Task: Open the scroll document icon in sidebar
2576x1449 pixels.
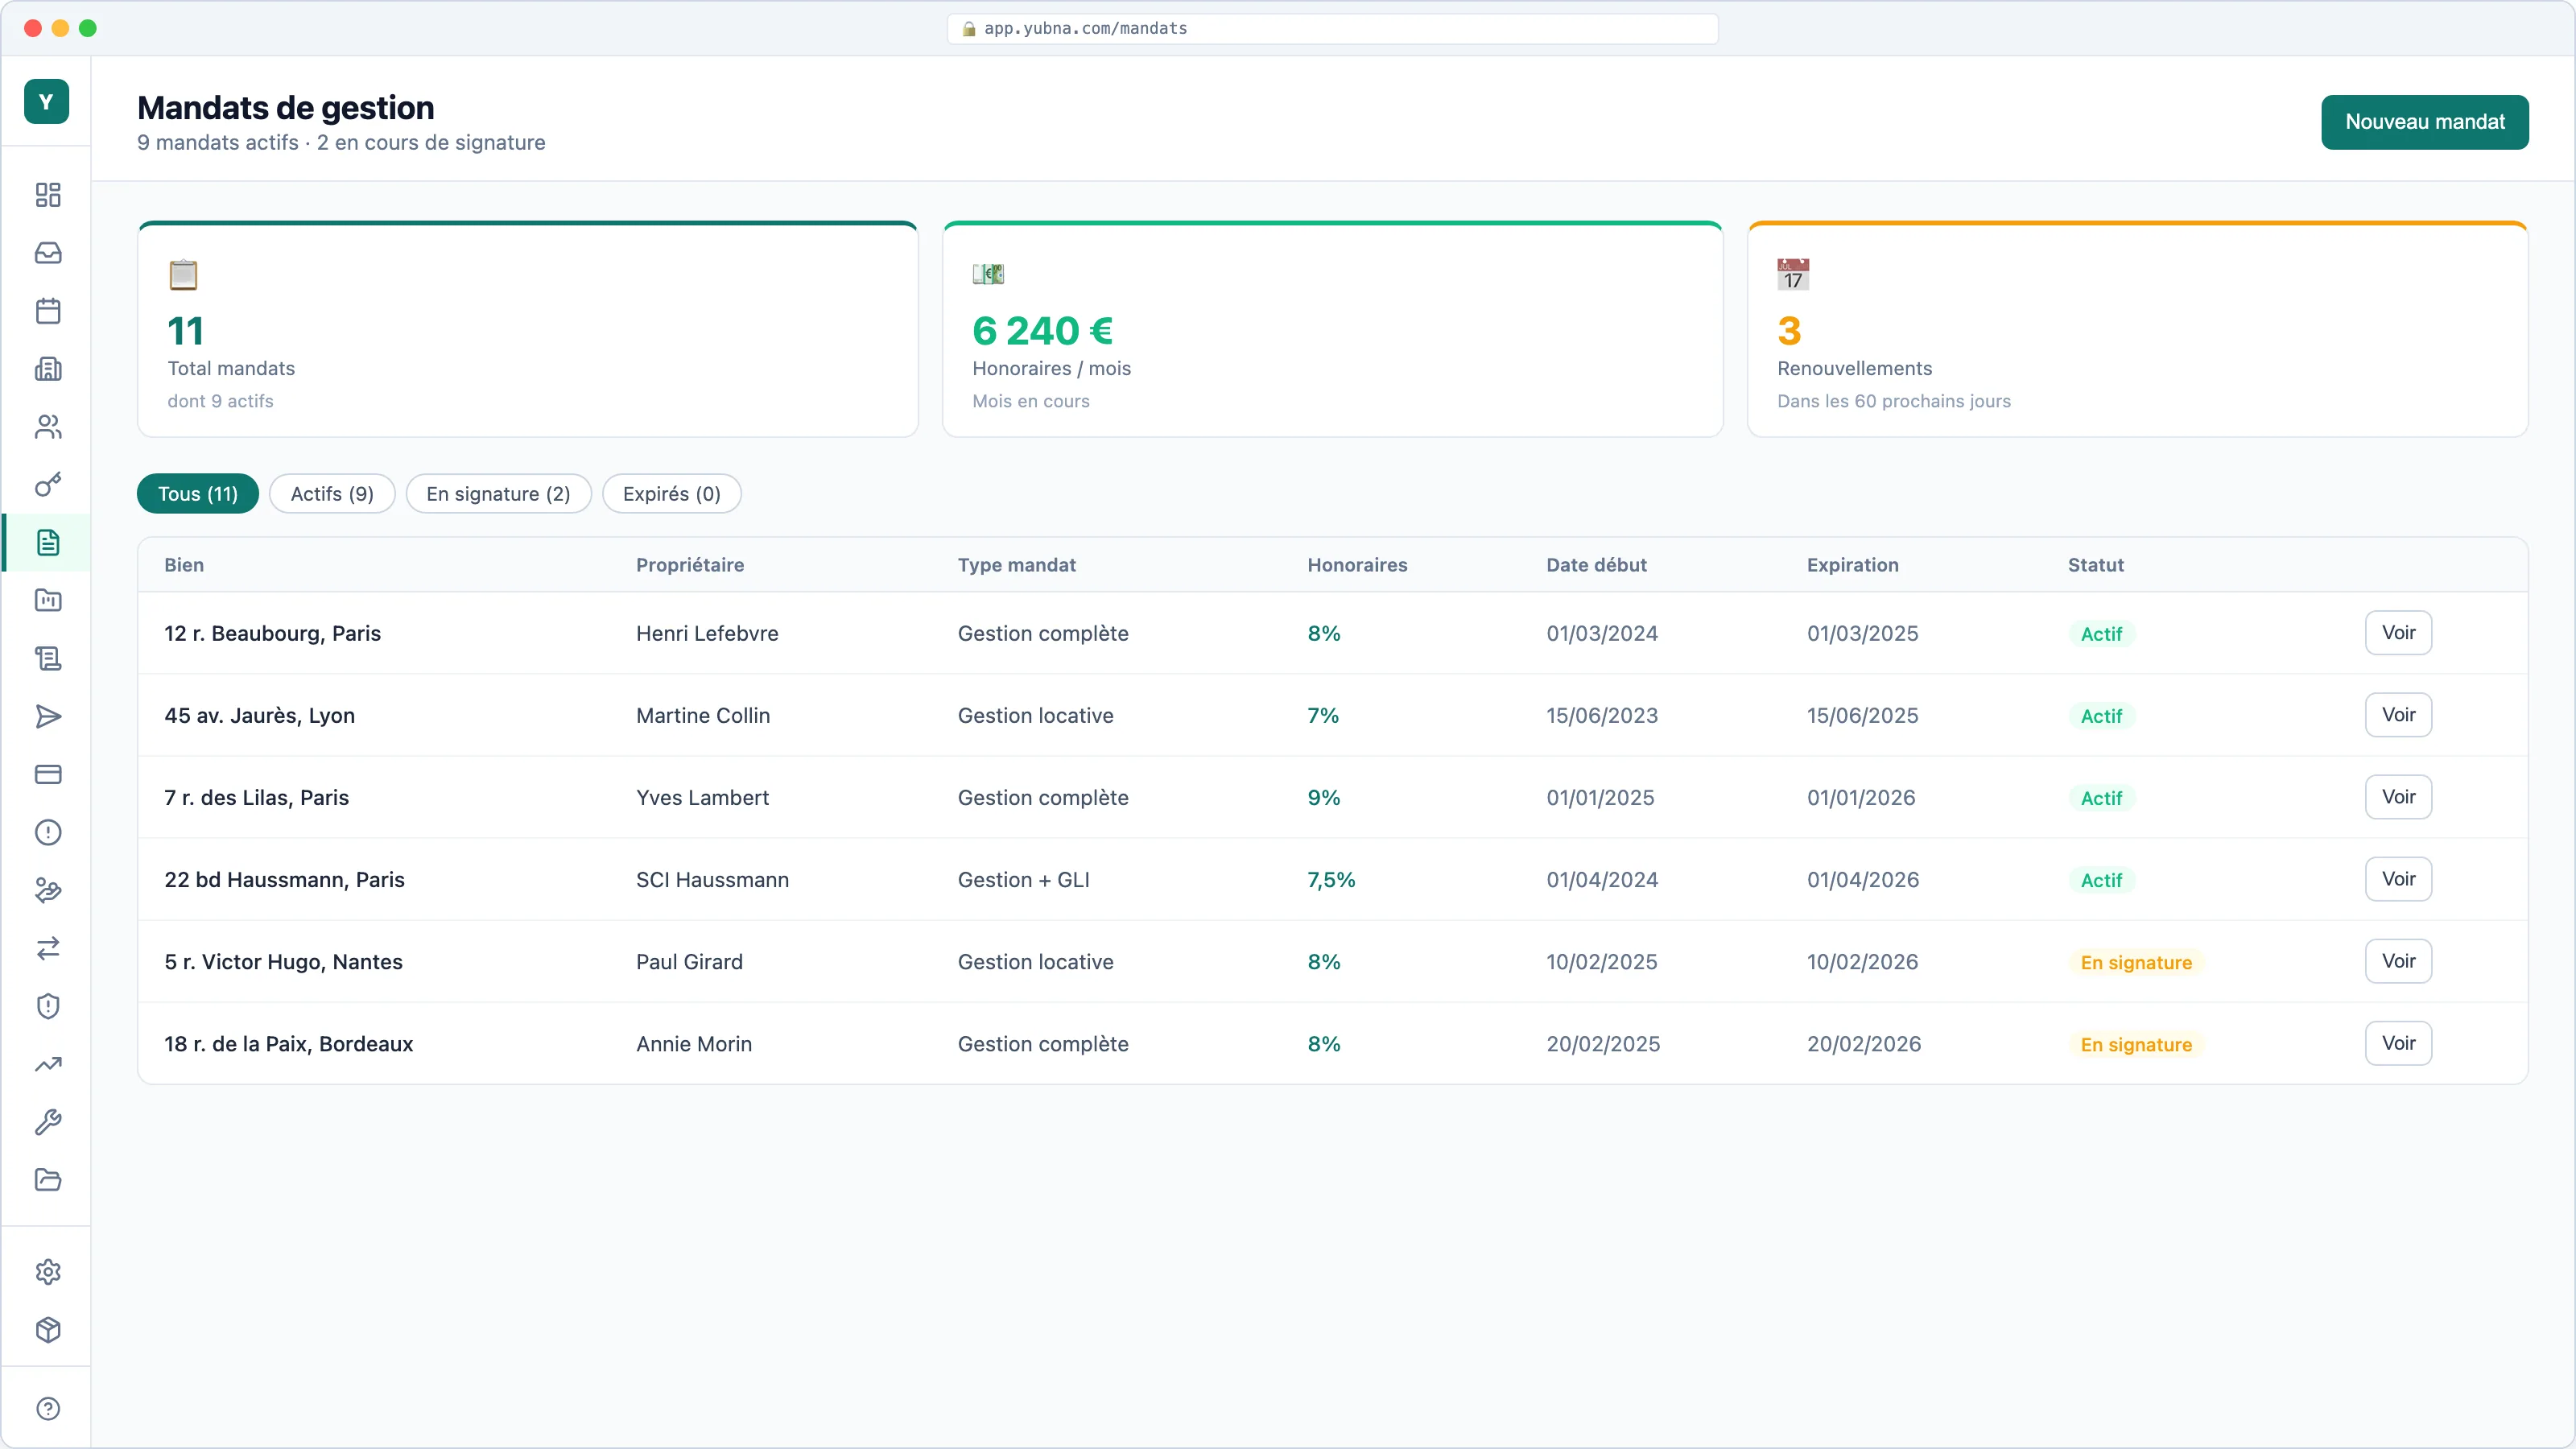Action: (x=48, y=659)
